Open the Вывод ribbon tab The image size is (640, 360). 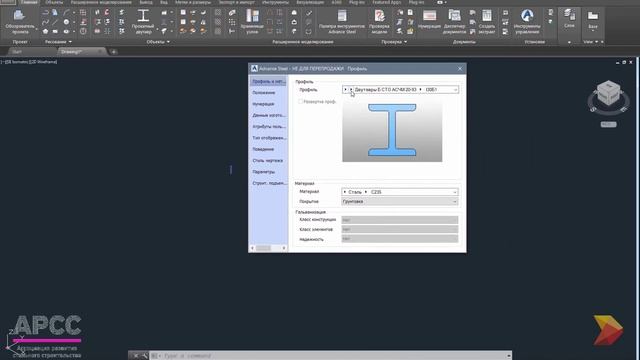click(146, 2)
